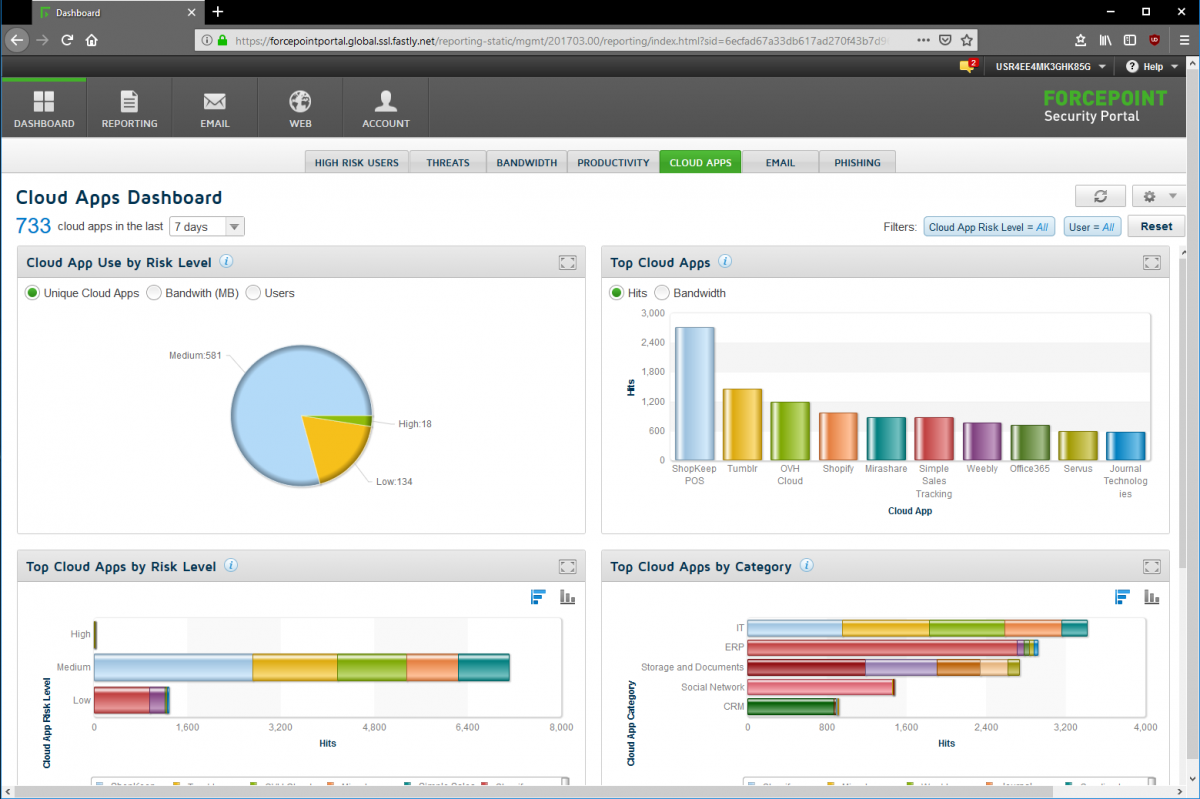Click the dashboard refresh icon button
The image size is (1200, 799).
[x=1100, y=197]
